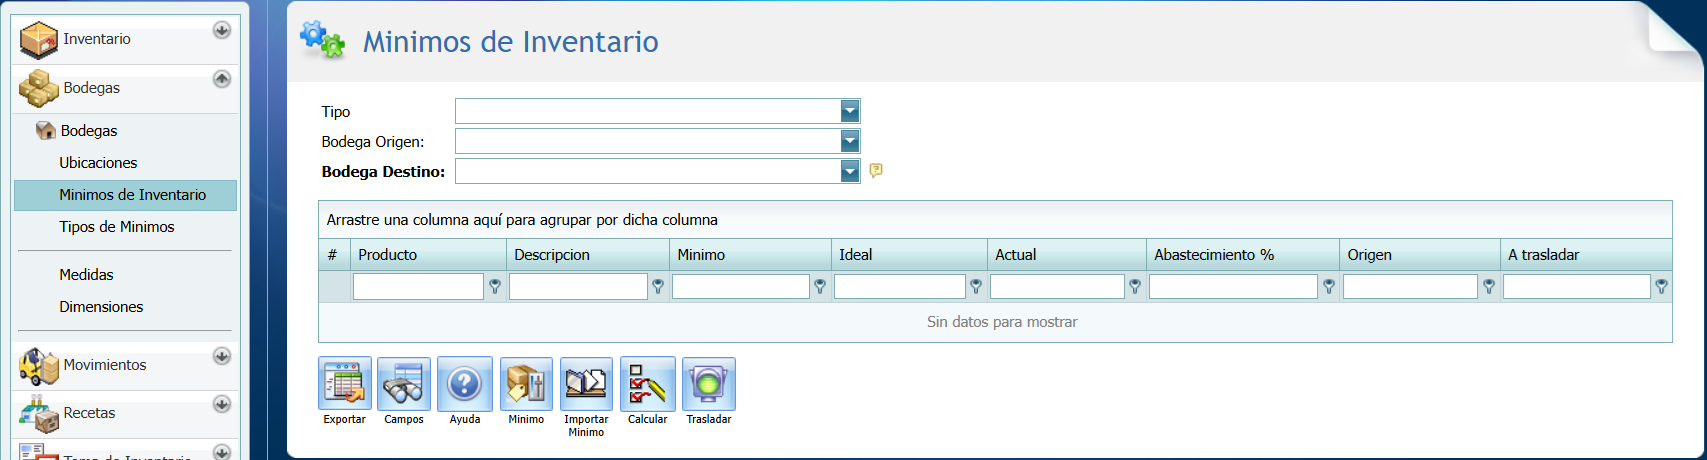Click the Actual filter input field
1707x460 pixels.
click(x=1057, y=287)
